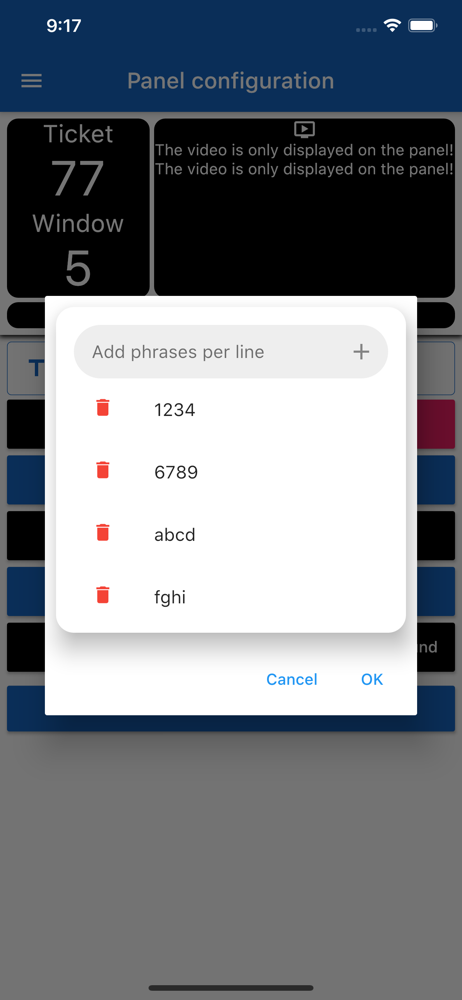The width and height of the screenshot is (462, 1000).
Task: Select the 1234 phrase row
Action: pos(231,409)
